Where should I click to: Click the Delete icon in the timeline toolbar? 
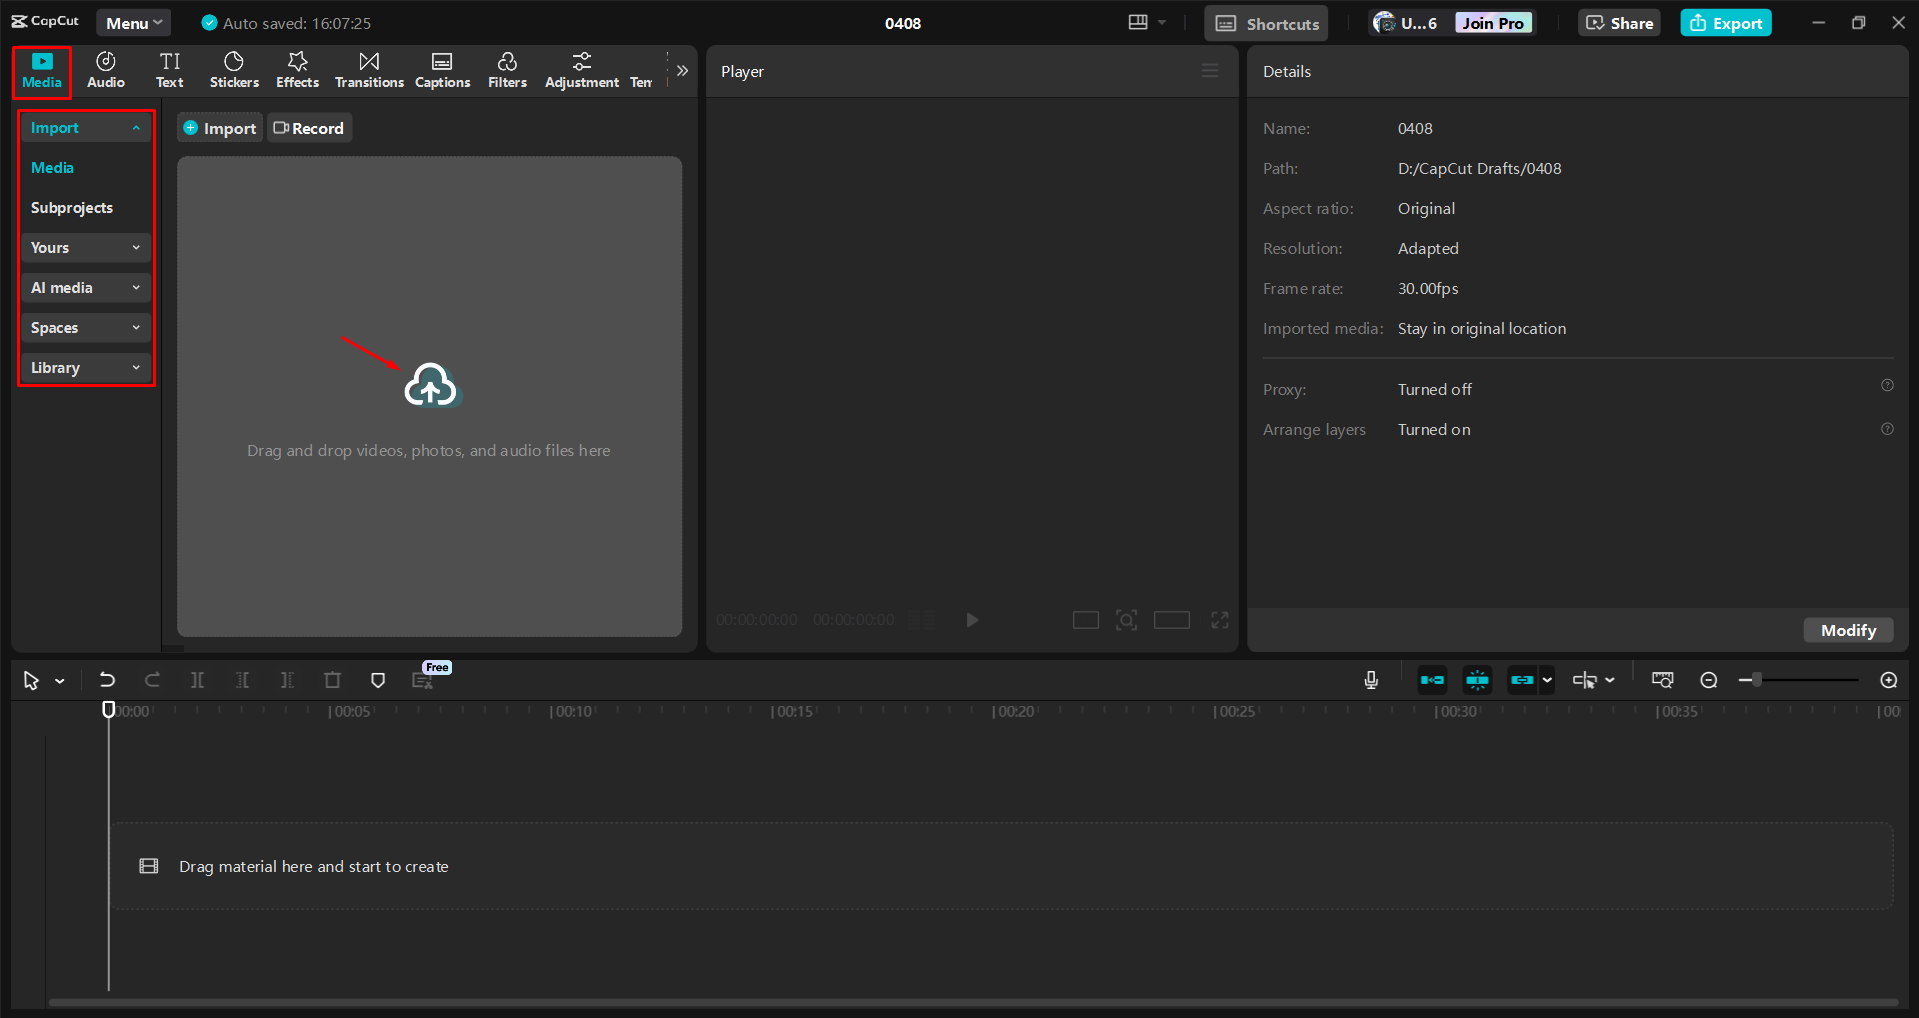(x=332, y=680)
